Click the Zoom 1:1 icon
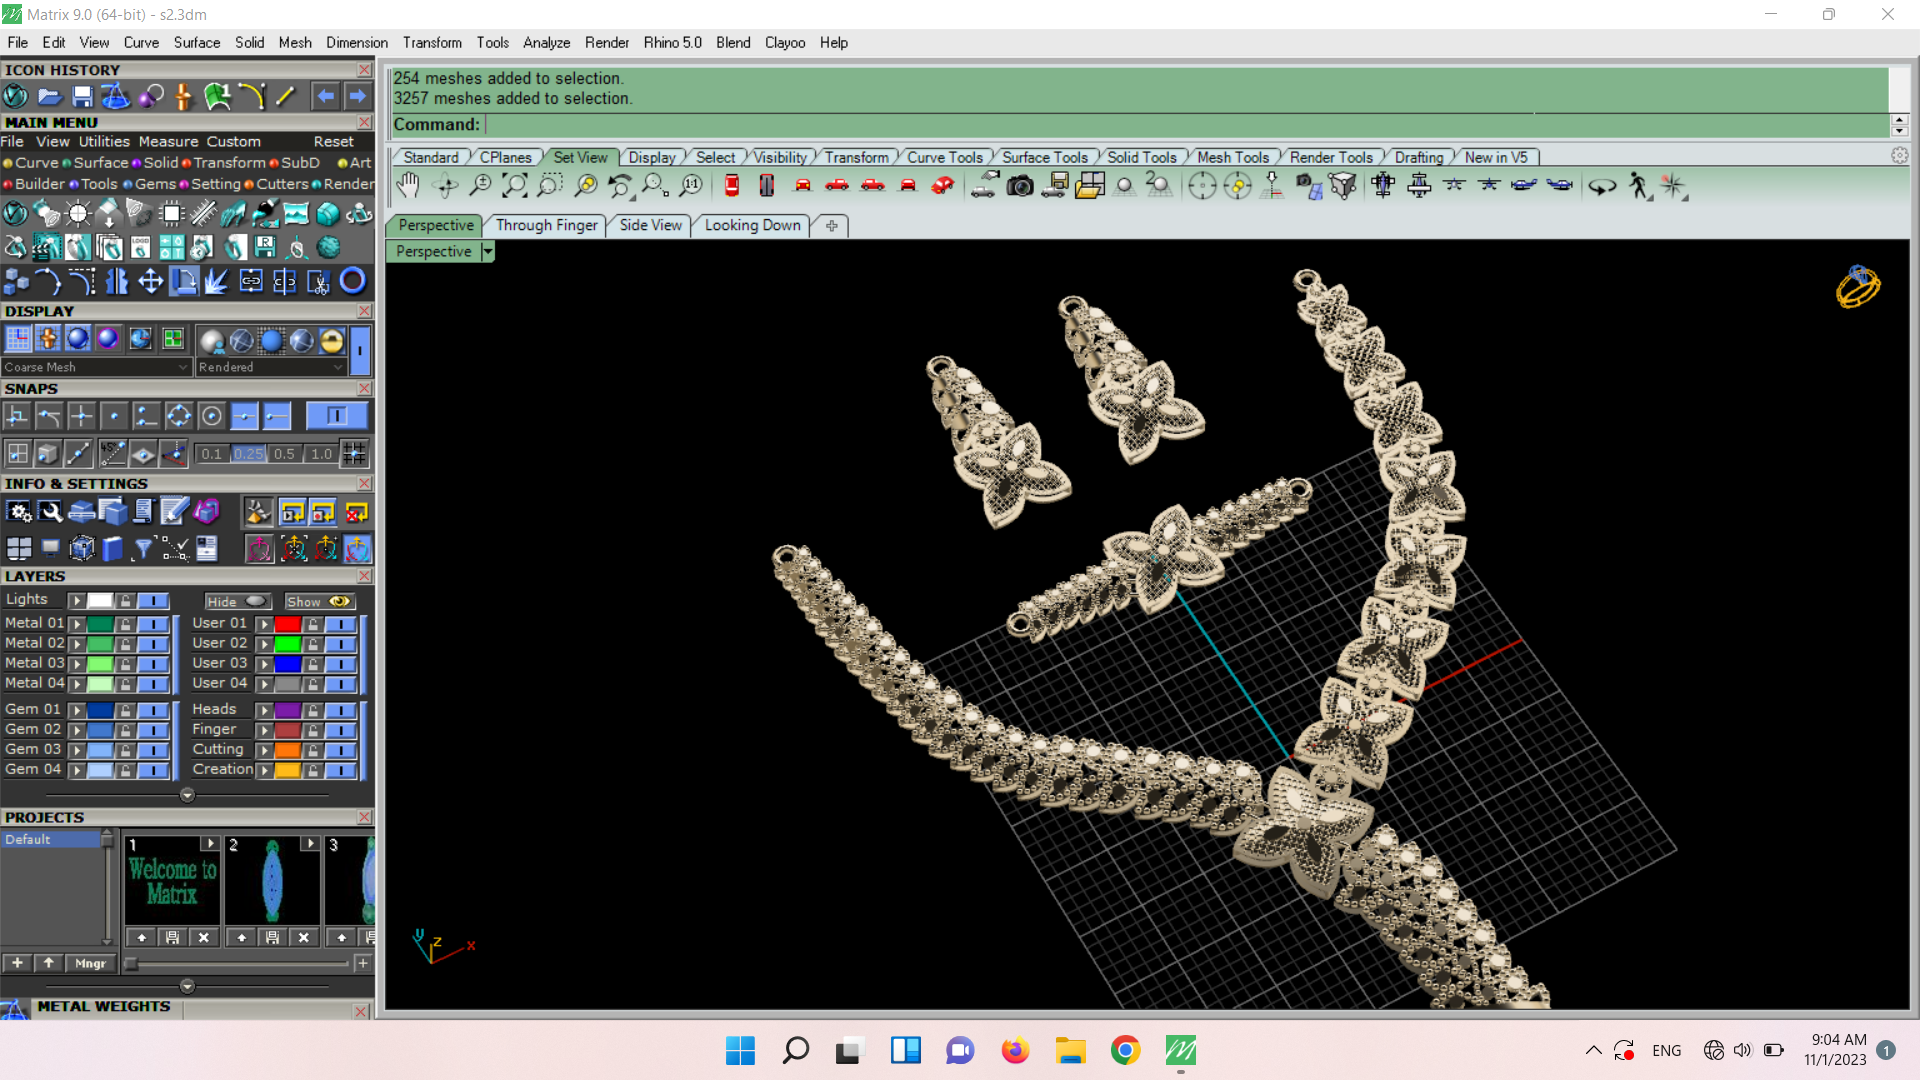The height and width of the screenshot is (1080, 1920). (691, 186)
